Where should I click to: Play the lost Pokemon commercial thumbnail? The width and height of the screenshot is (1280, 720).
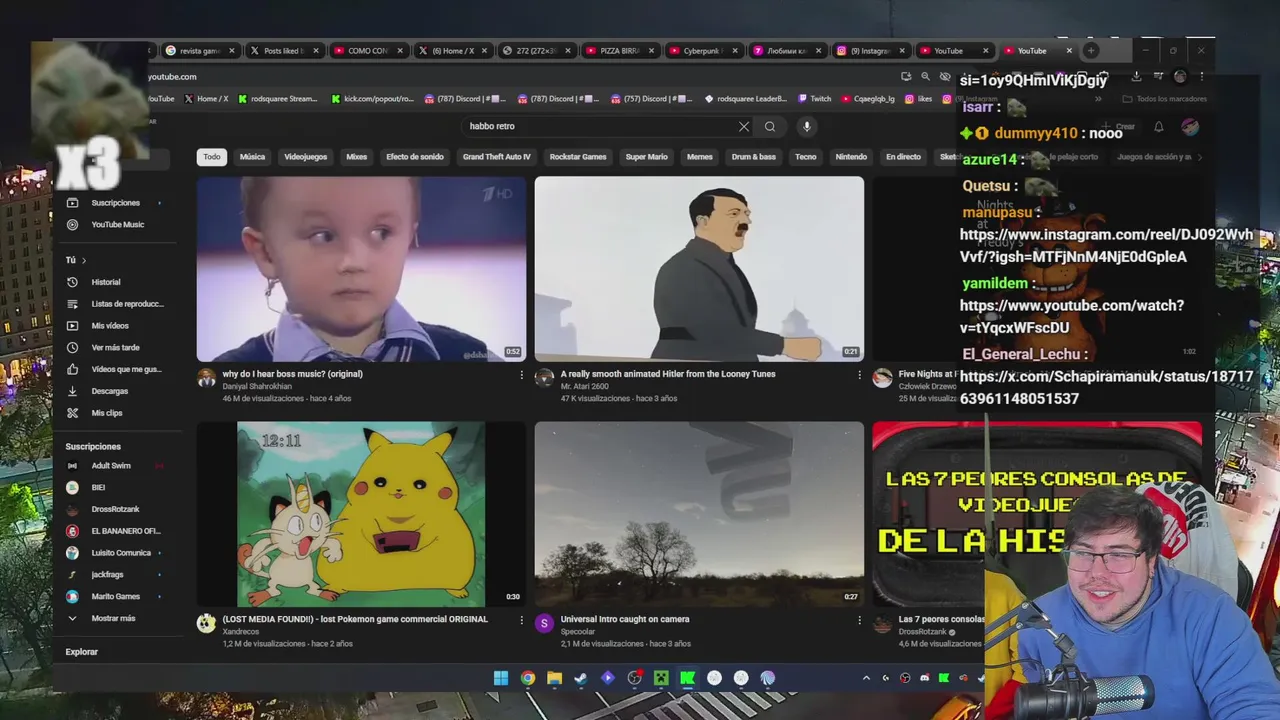pyautogui.click(x=361, y=514)
